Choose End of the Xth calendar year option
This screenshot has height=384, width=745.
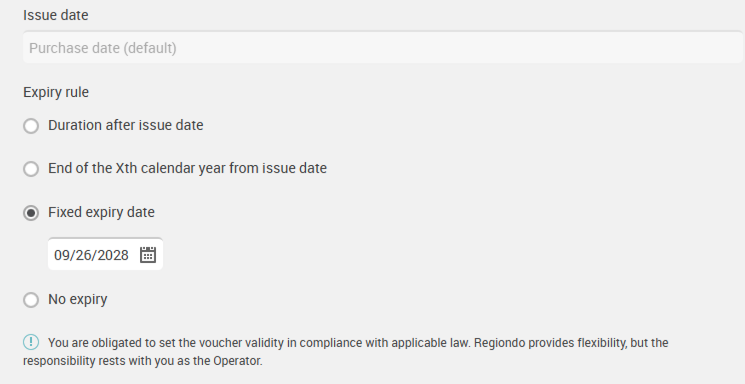coord(31,169)
